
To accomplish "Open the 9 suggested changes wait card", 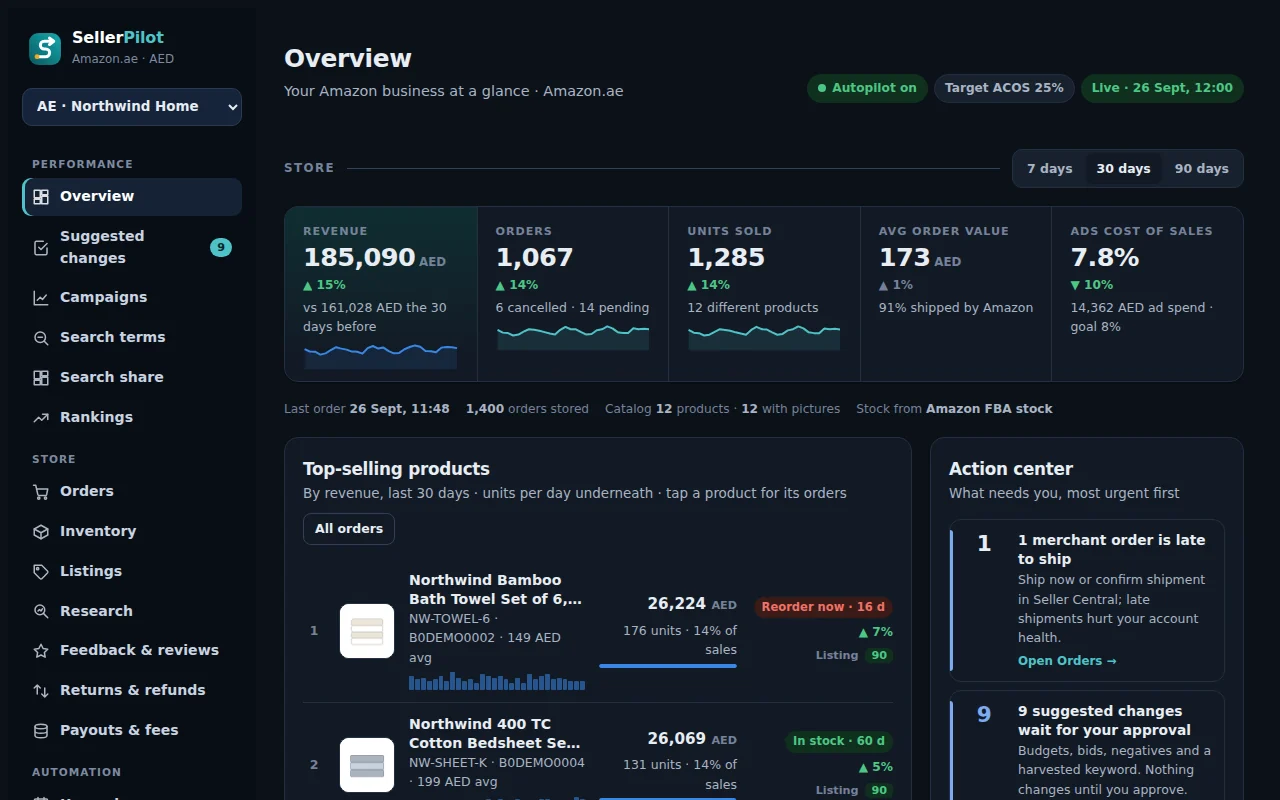I will pos(1087,745).
